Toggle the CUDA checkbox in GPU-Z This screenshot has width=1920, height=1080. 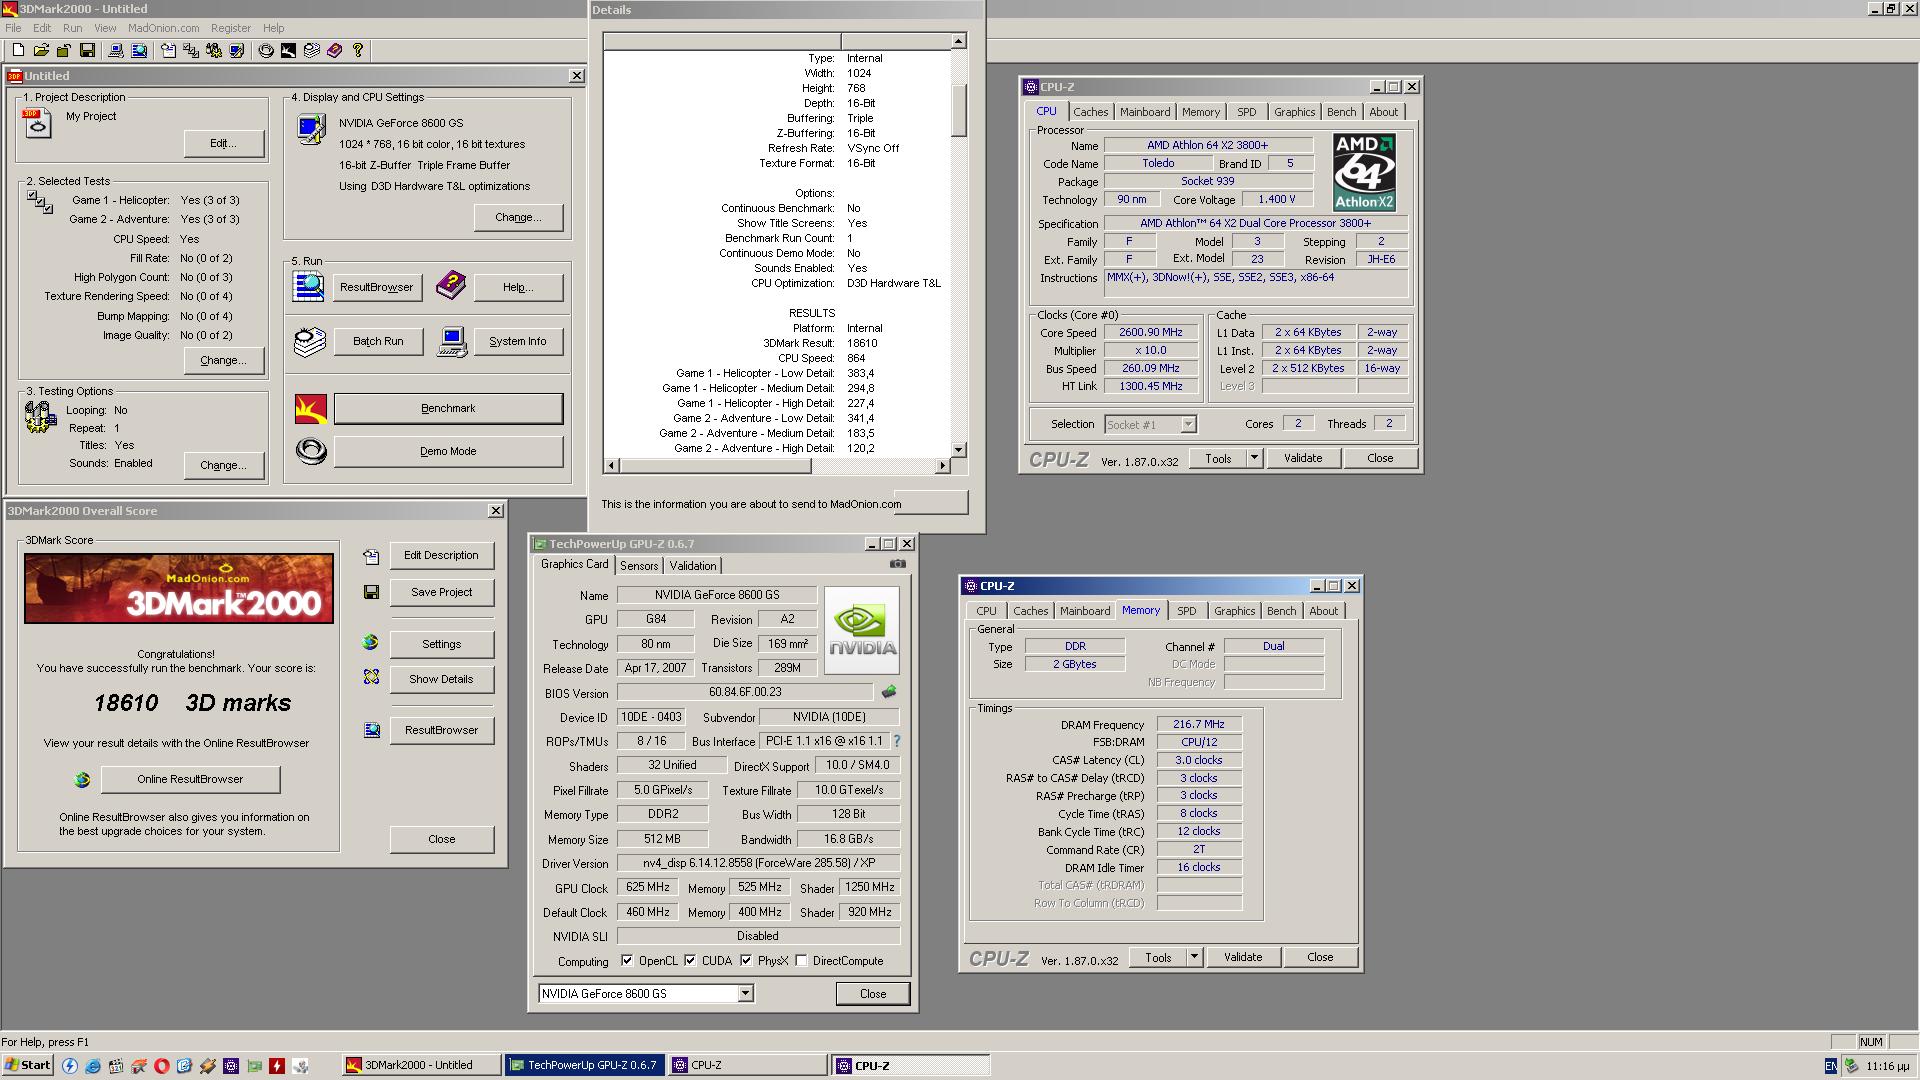click(x=690, y=960)
